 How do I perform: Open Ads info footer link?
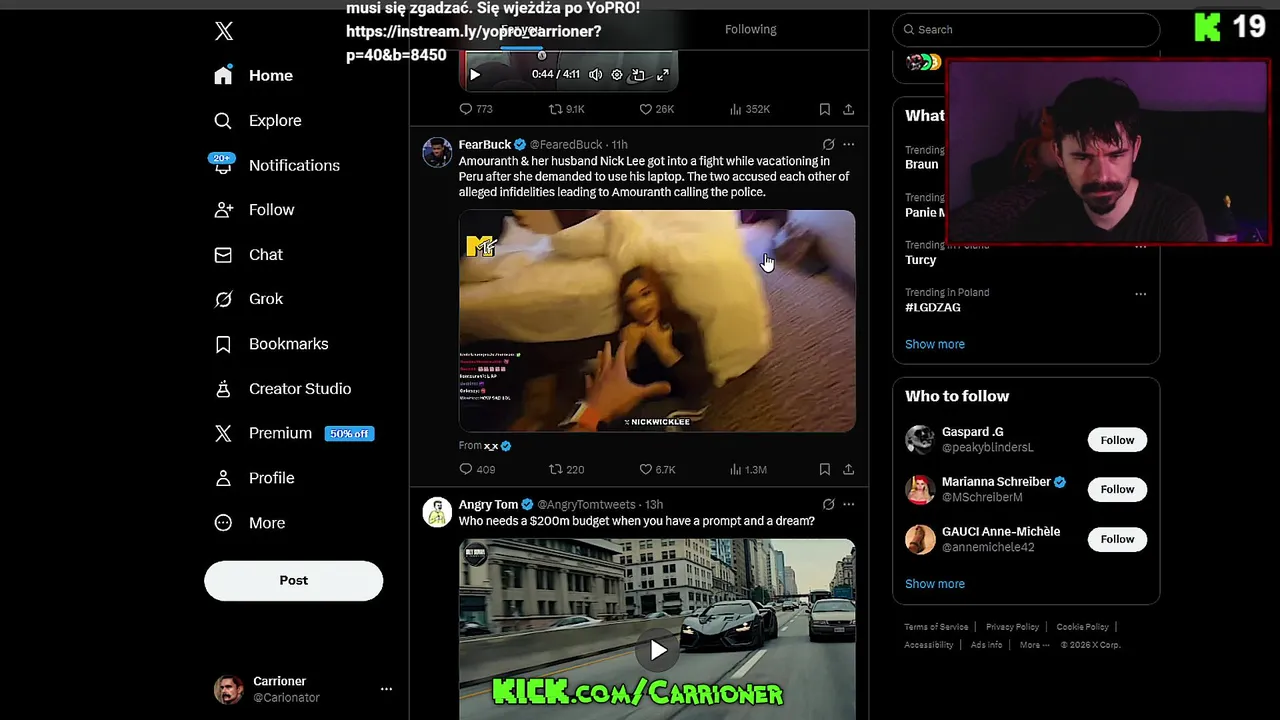pos(986,645)
